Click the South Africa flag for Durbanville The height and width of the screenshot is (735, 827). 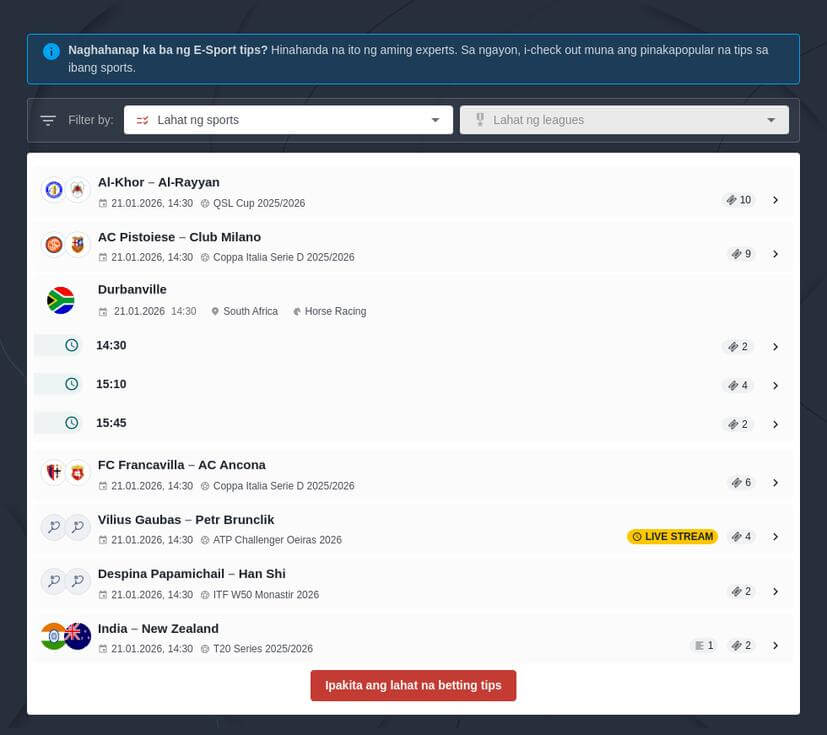(61, 299)
